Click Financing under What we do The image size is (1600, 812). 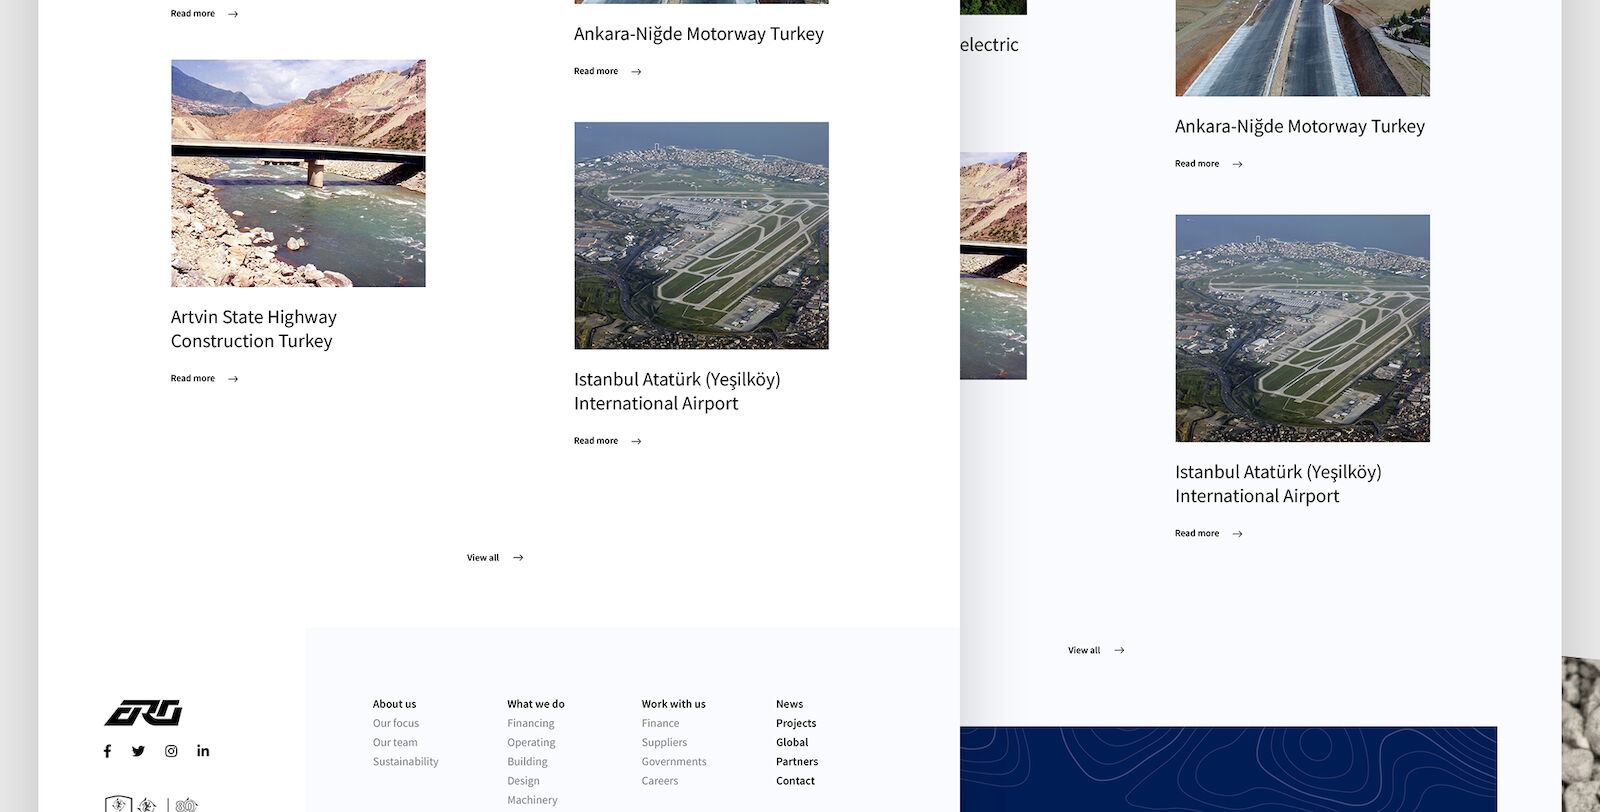coord(530,723)
